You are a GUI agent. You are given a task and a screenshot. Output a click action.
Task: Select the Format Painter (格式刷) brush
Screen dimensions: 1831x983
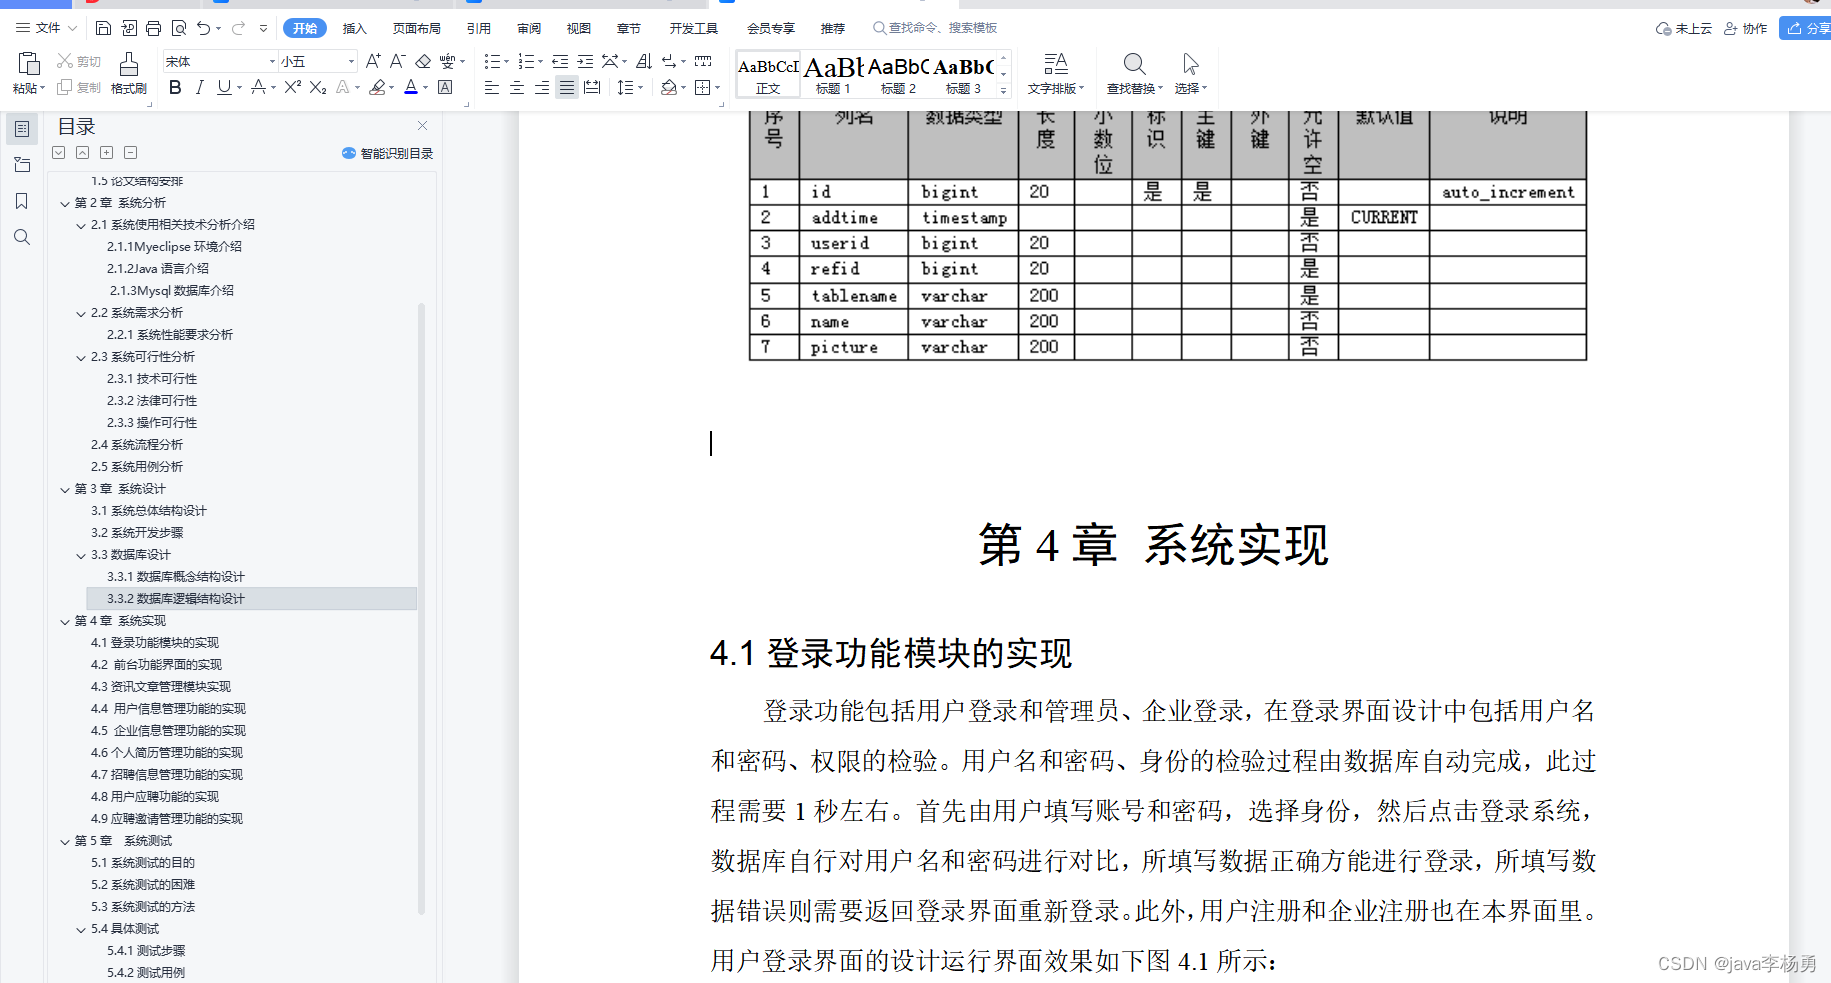tap(129, 73)
